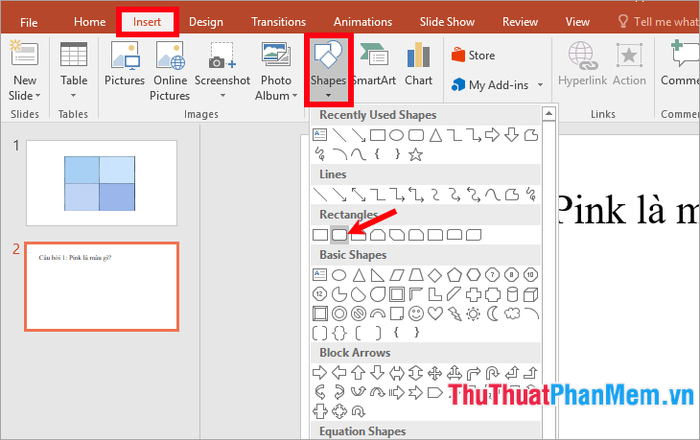Image resolution: width=700 pixels, height=440 pixels.
Task: Open the New Slide dropdown
Action: (x=25, y=95)
